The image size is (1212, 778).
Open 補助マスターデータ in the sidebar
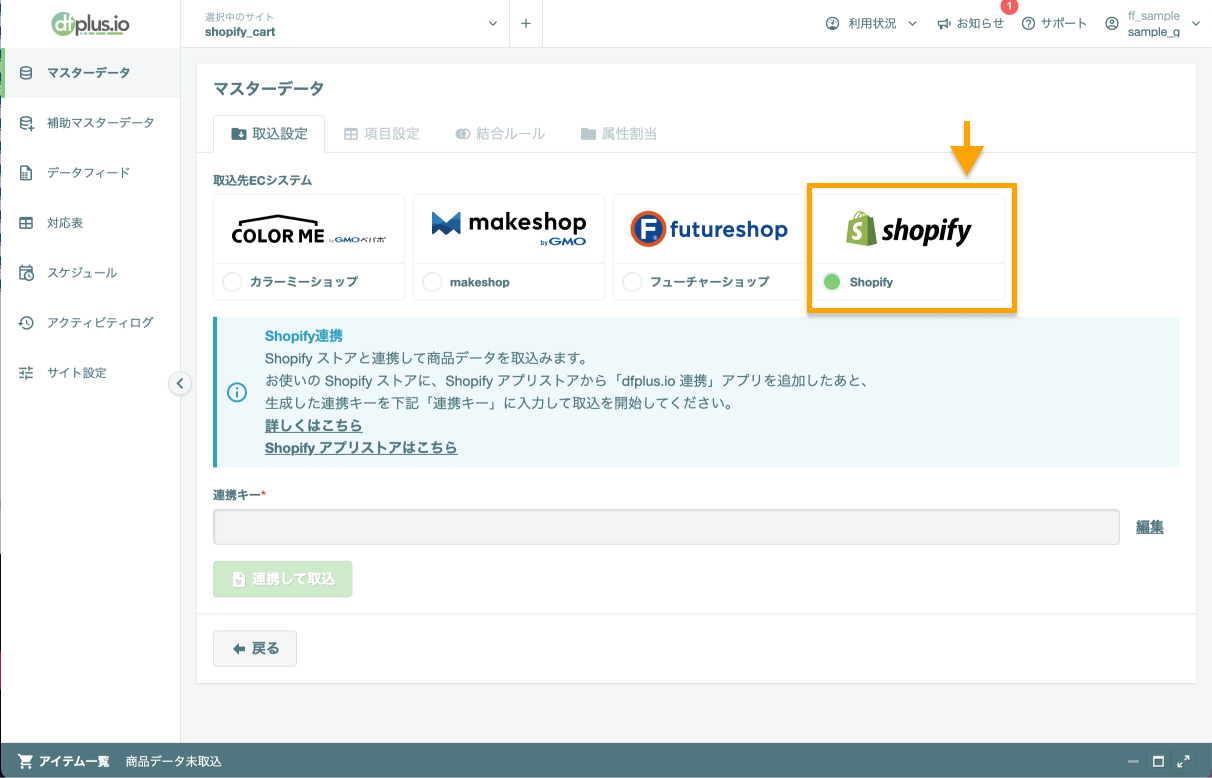[90, 123]
